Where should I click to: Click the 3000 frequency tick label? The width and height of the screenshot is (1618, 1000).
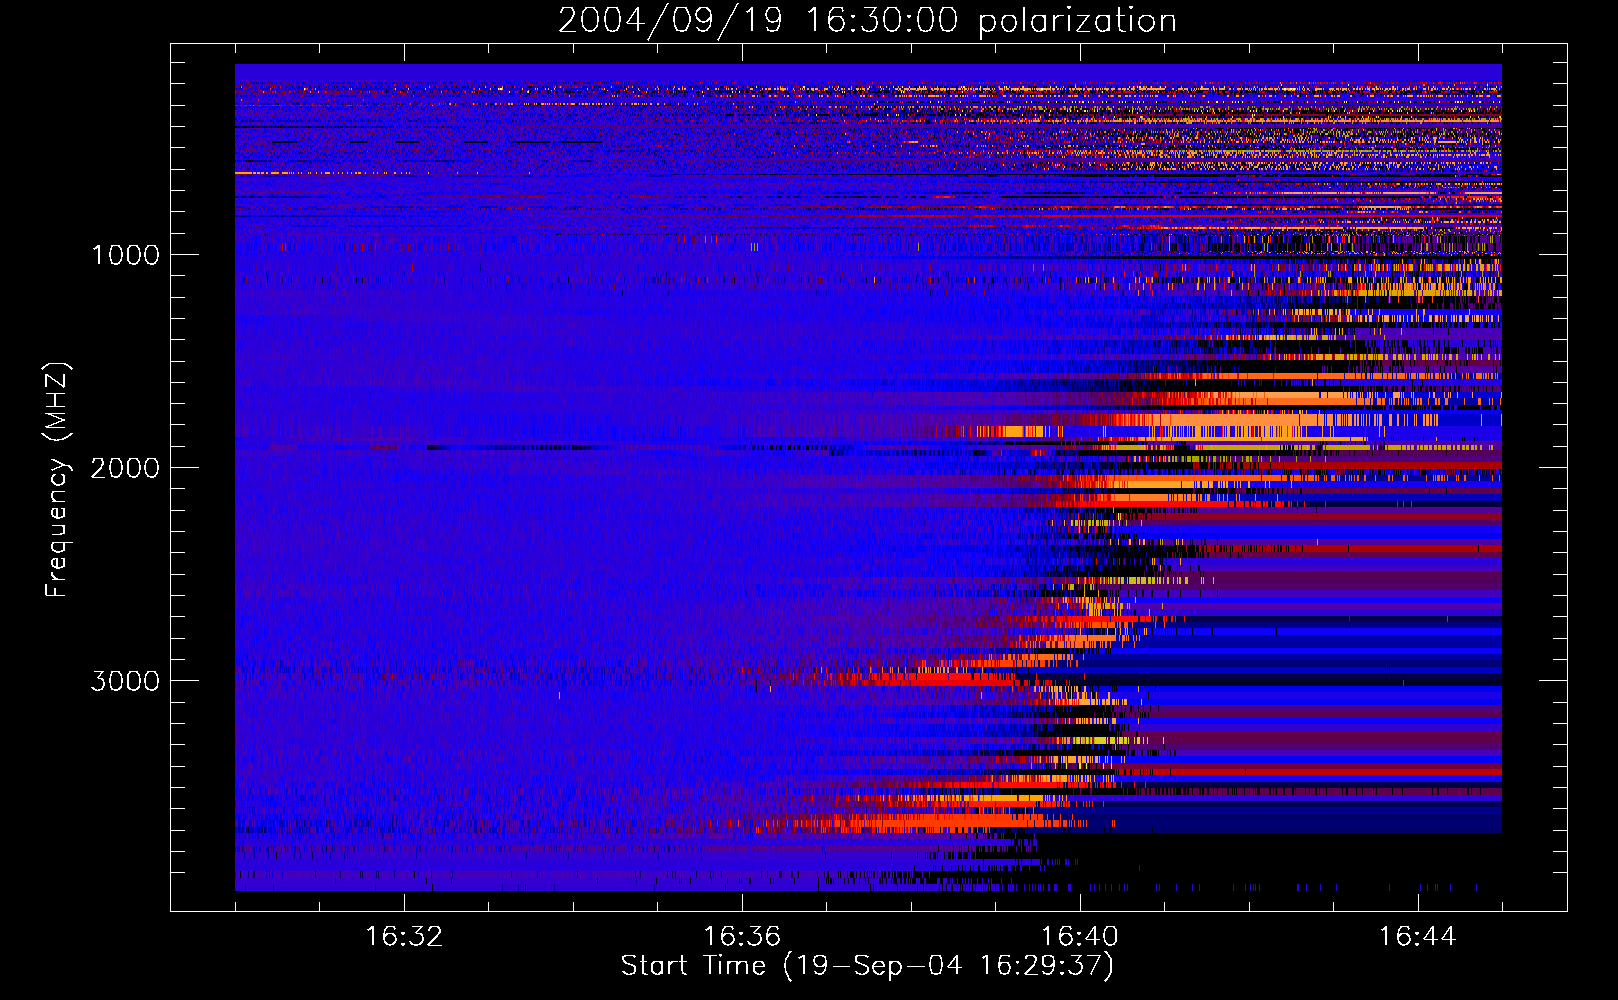click(125, 681)
